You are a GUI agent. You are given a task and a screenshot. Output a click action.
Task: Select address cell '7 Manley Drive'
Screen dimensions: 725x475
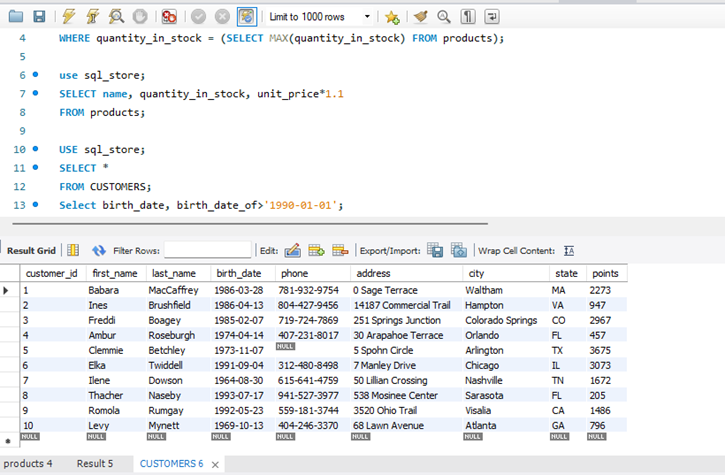tap(406, 365)
